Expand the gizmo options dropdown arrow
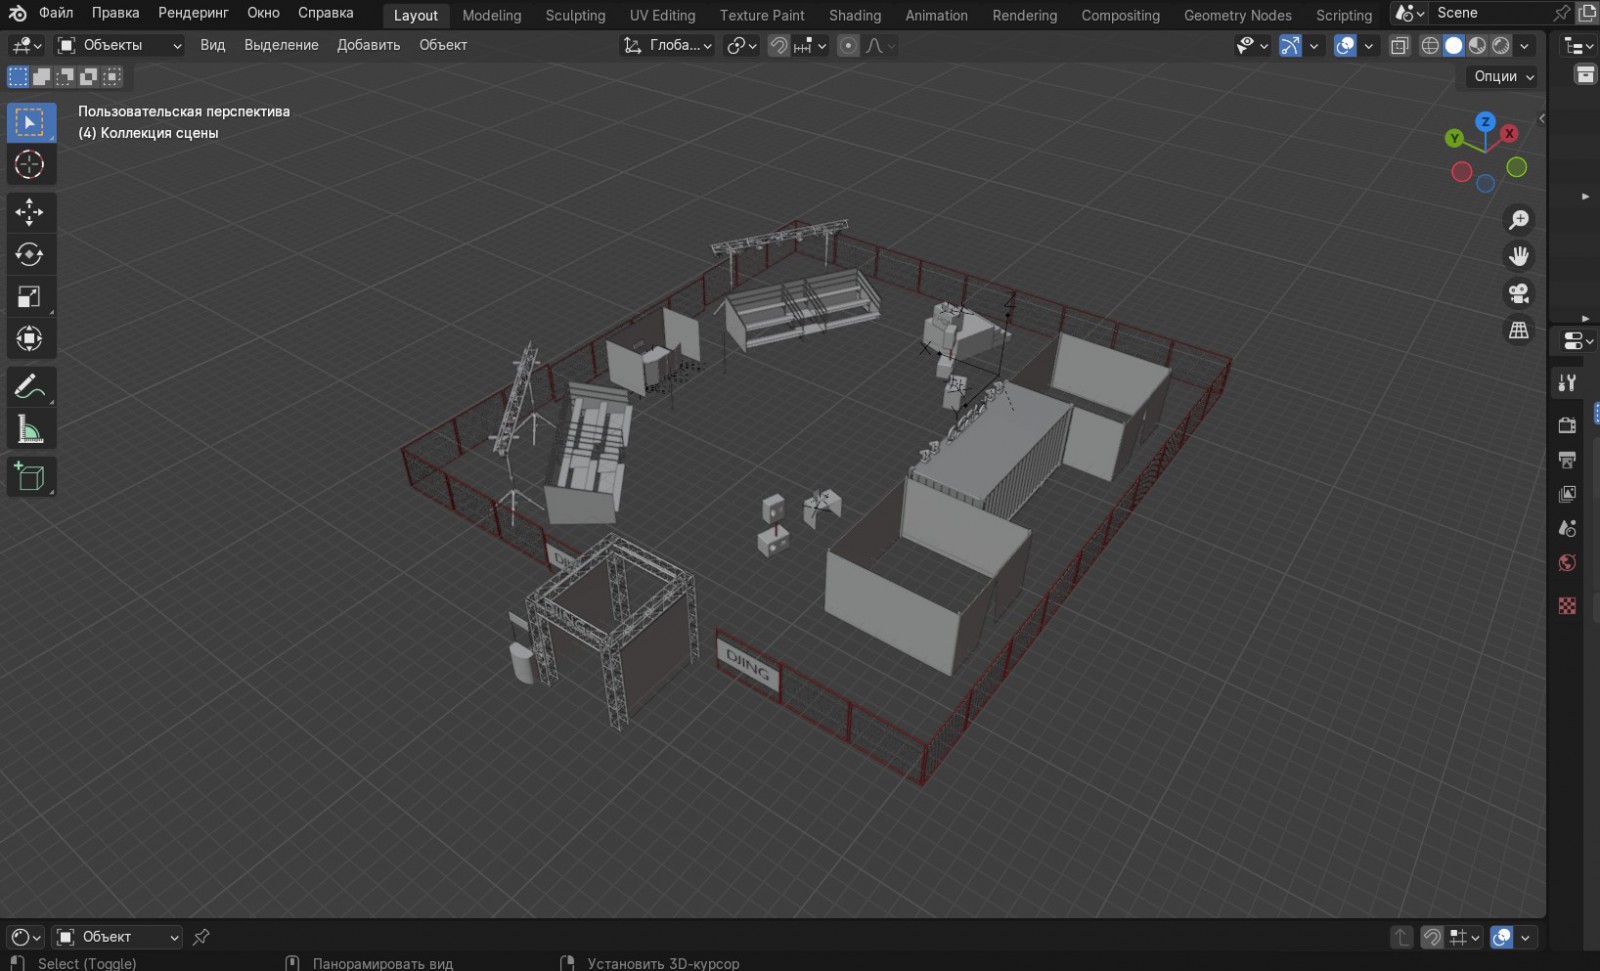The width and height of the screenshot is (1600, 971). 1314,45
